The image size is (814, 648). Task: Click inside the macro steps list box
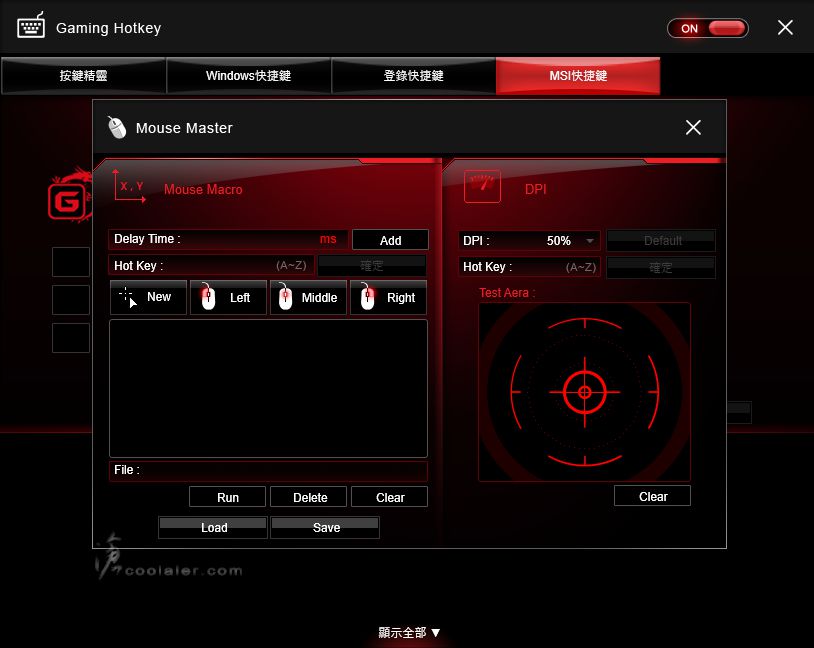point(268,388)
